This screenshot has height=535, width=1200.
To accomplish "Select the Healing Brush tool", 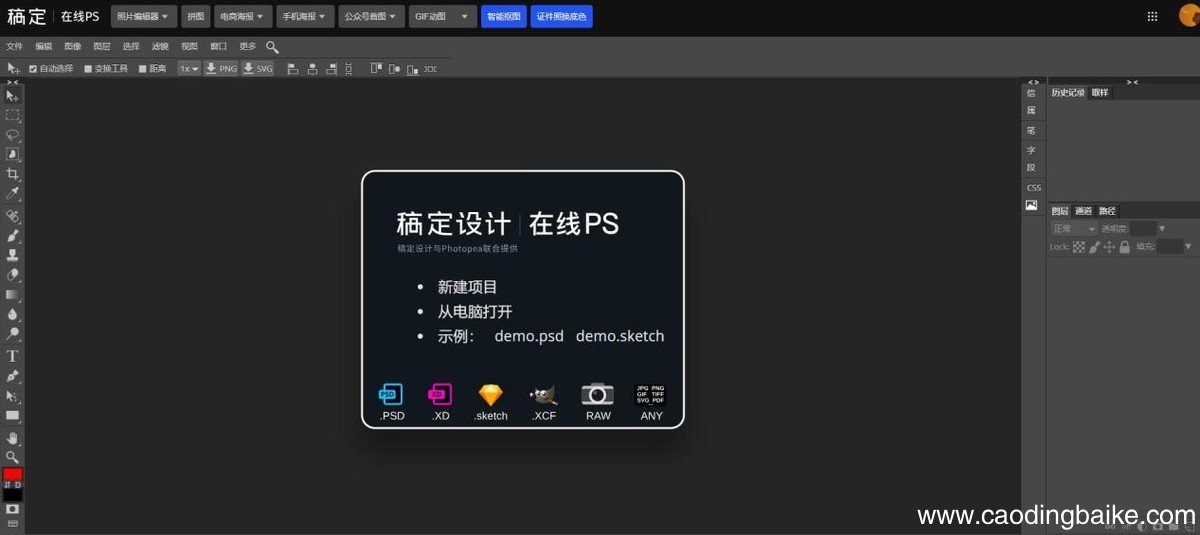I will click(13, 216).
